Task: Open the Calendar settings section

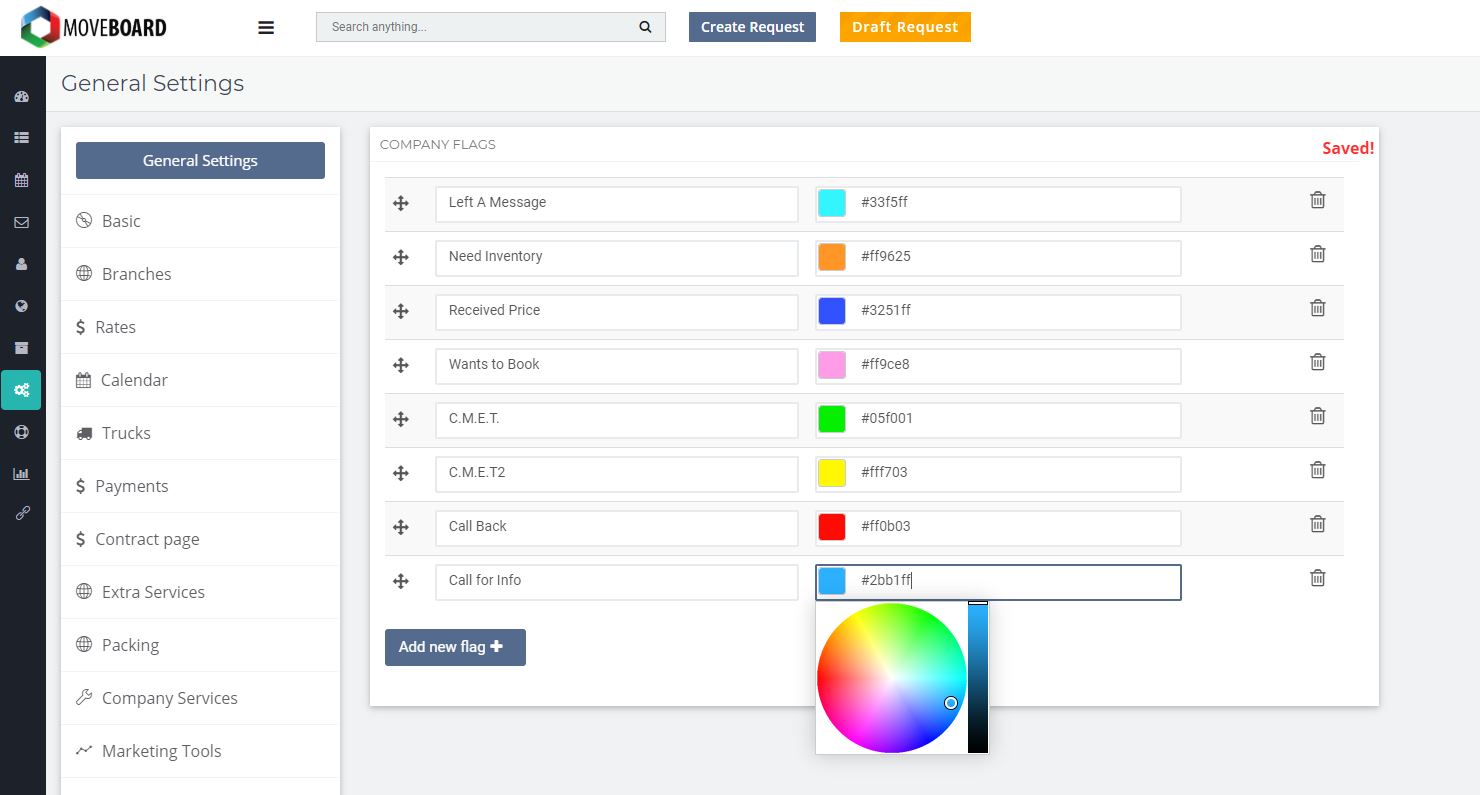Action: pos(200,380)
